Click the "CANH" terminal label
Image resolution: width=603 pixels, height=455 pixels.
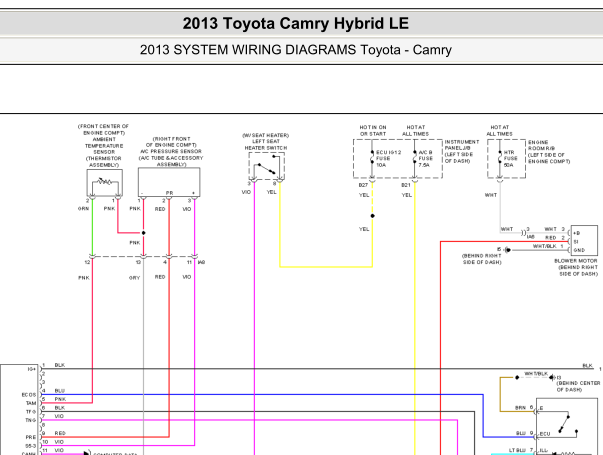tap(29, 453)
